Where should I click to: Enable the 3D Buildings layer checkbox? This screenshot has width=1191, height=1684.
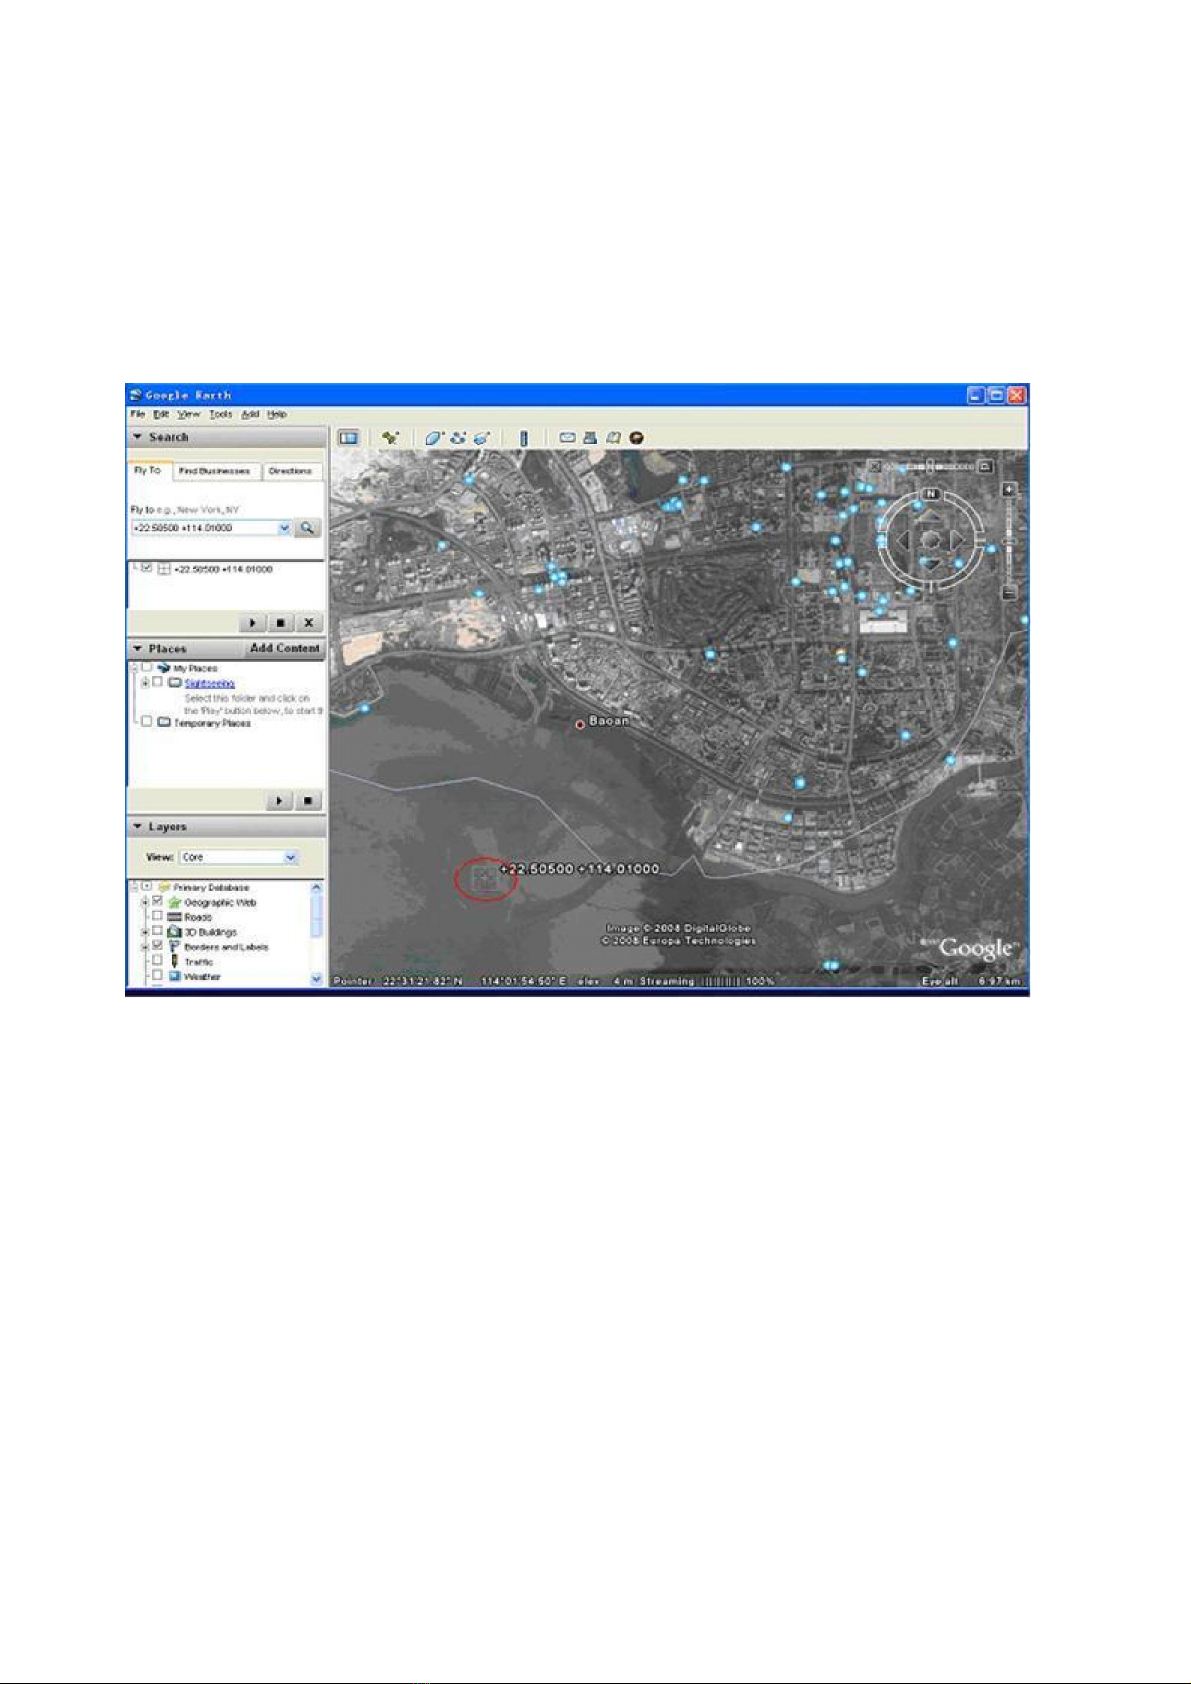pyautogui.click(x=157, y=931)
